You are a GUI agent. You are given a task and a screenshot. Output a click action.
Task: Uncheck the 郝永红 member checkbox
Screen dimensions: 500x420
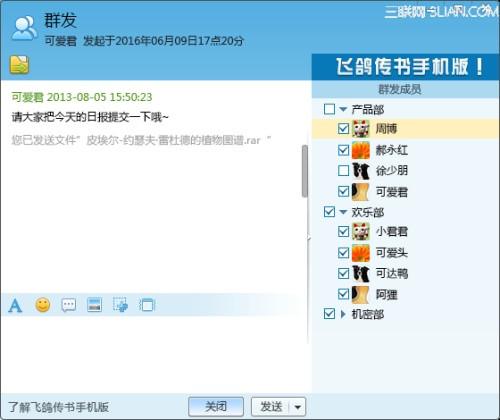click(x=343, y=150)
